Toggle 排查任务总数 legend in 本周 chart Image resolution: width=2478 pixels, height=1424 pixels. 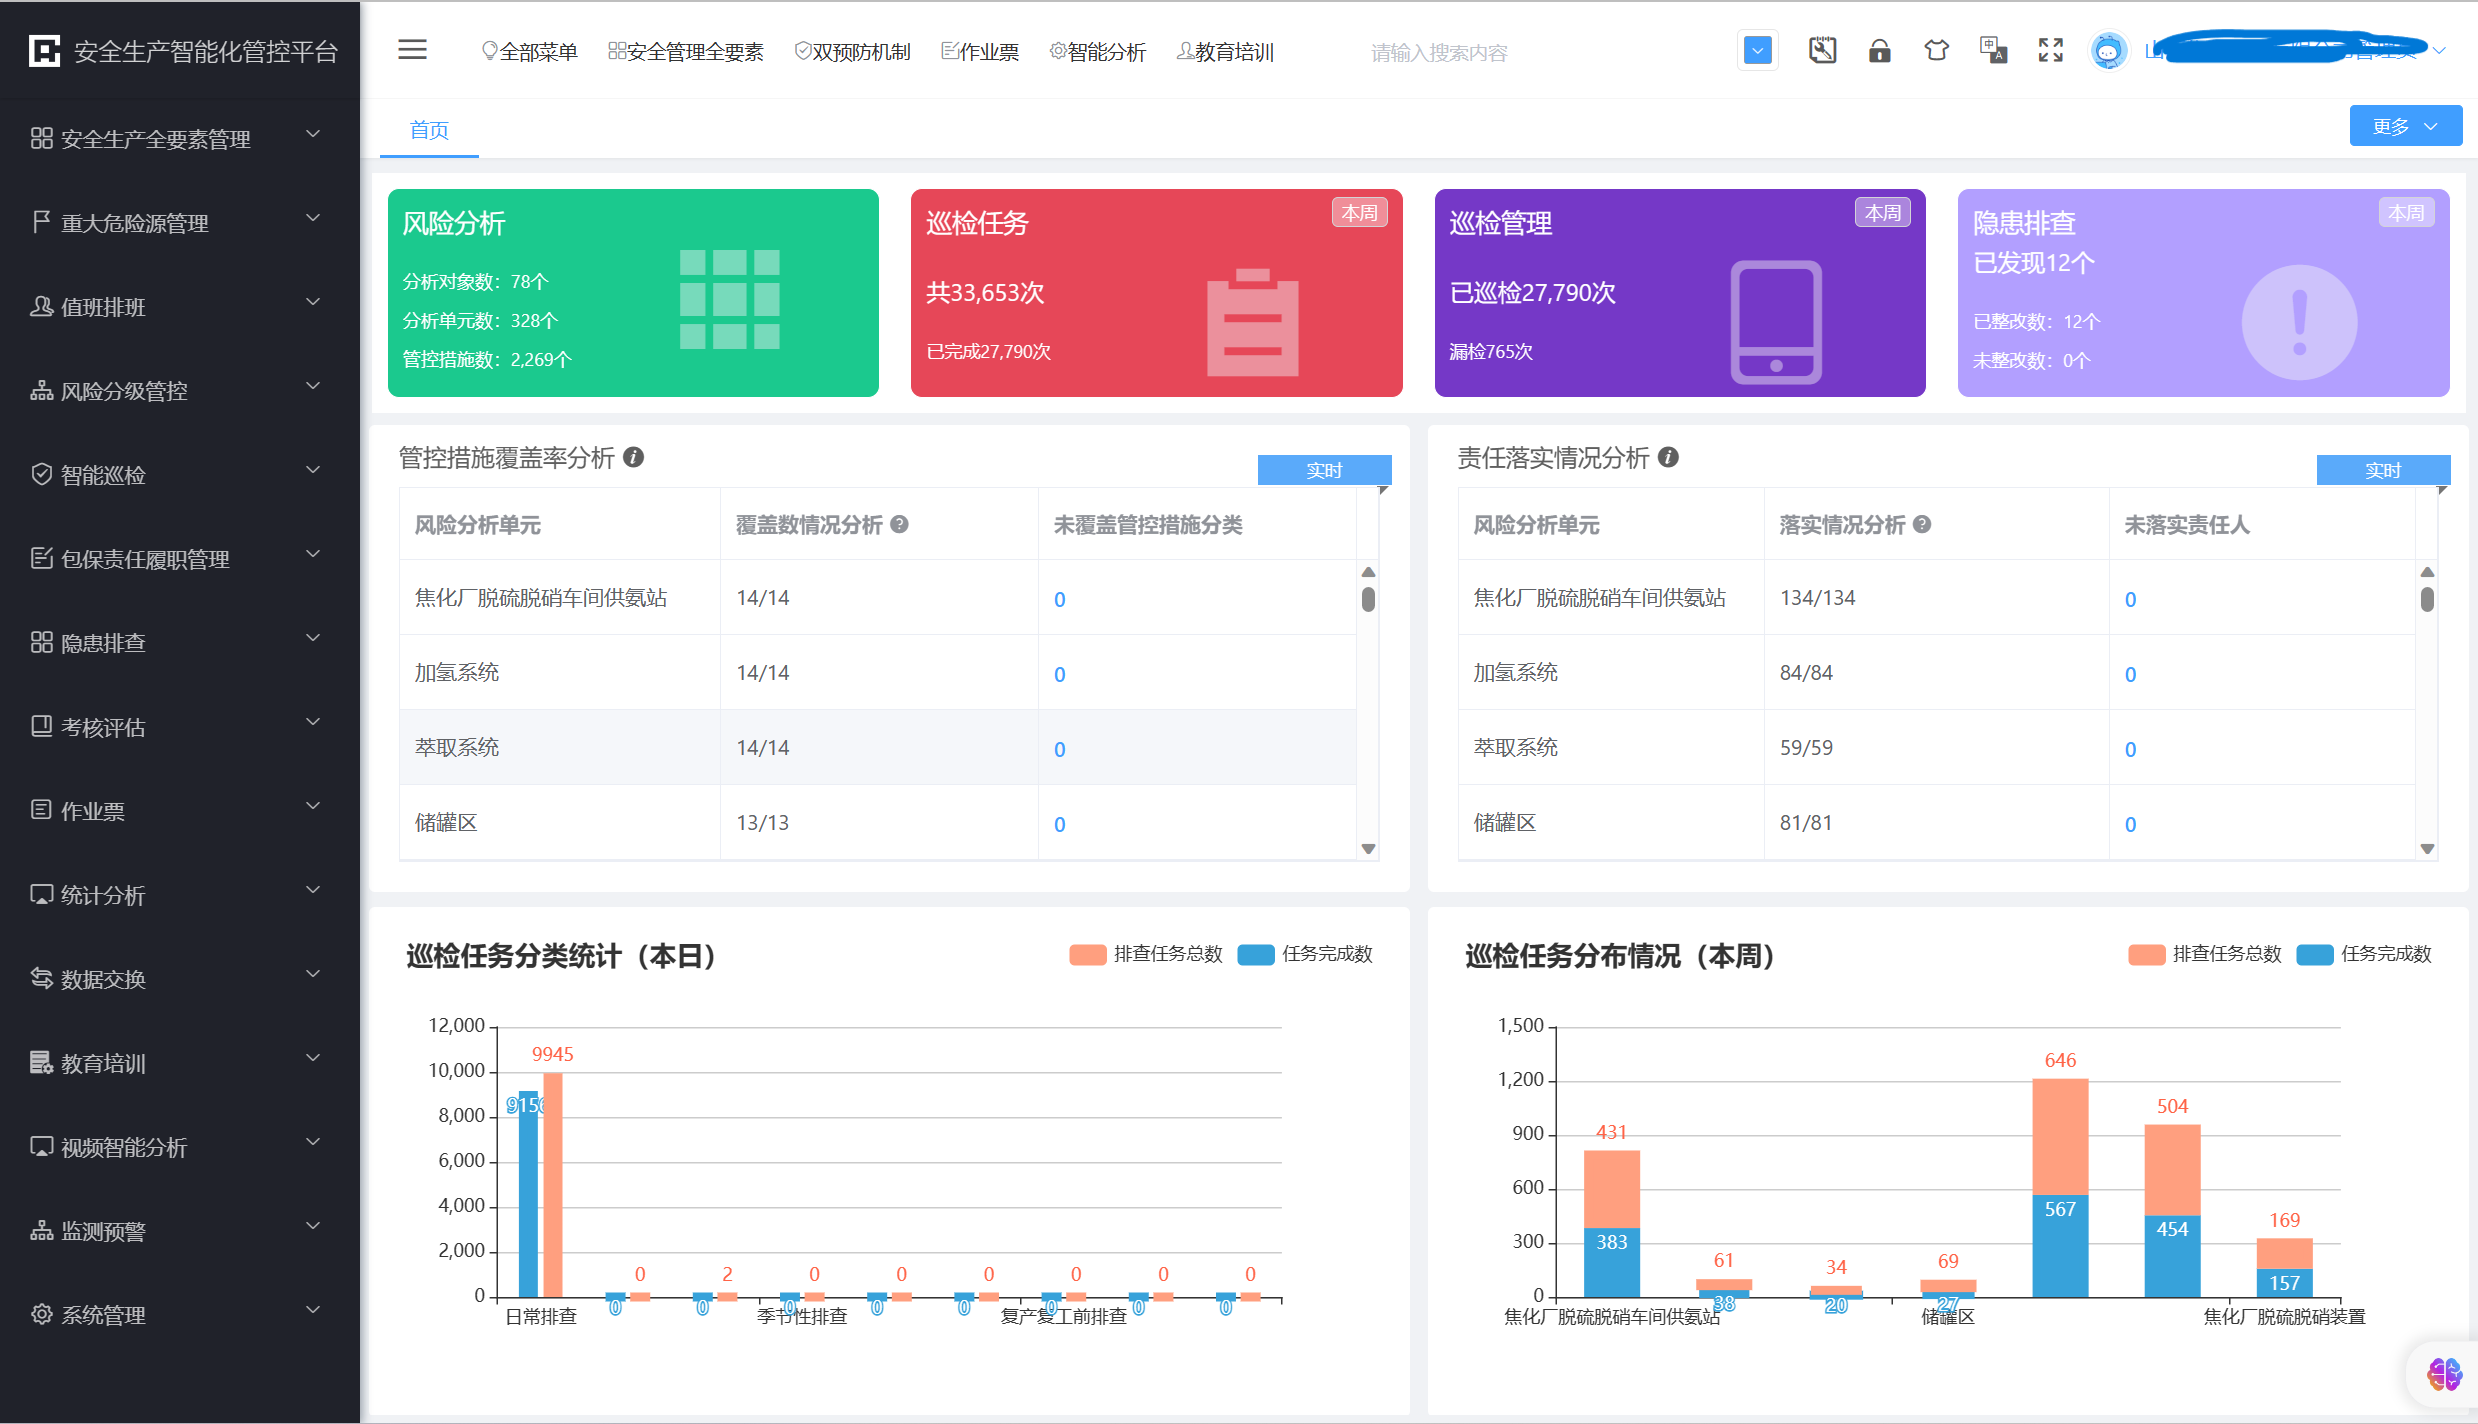click(x=2205, y=954)
